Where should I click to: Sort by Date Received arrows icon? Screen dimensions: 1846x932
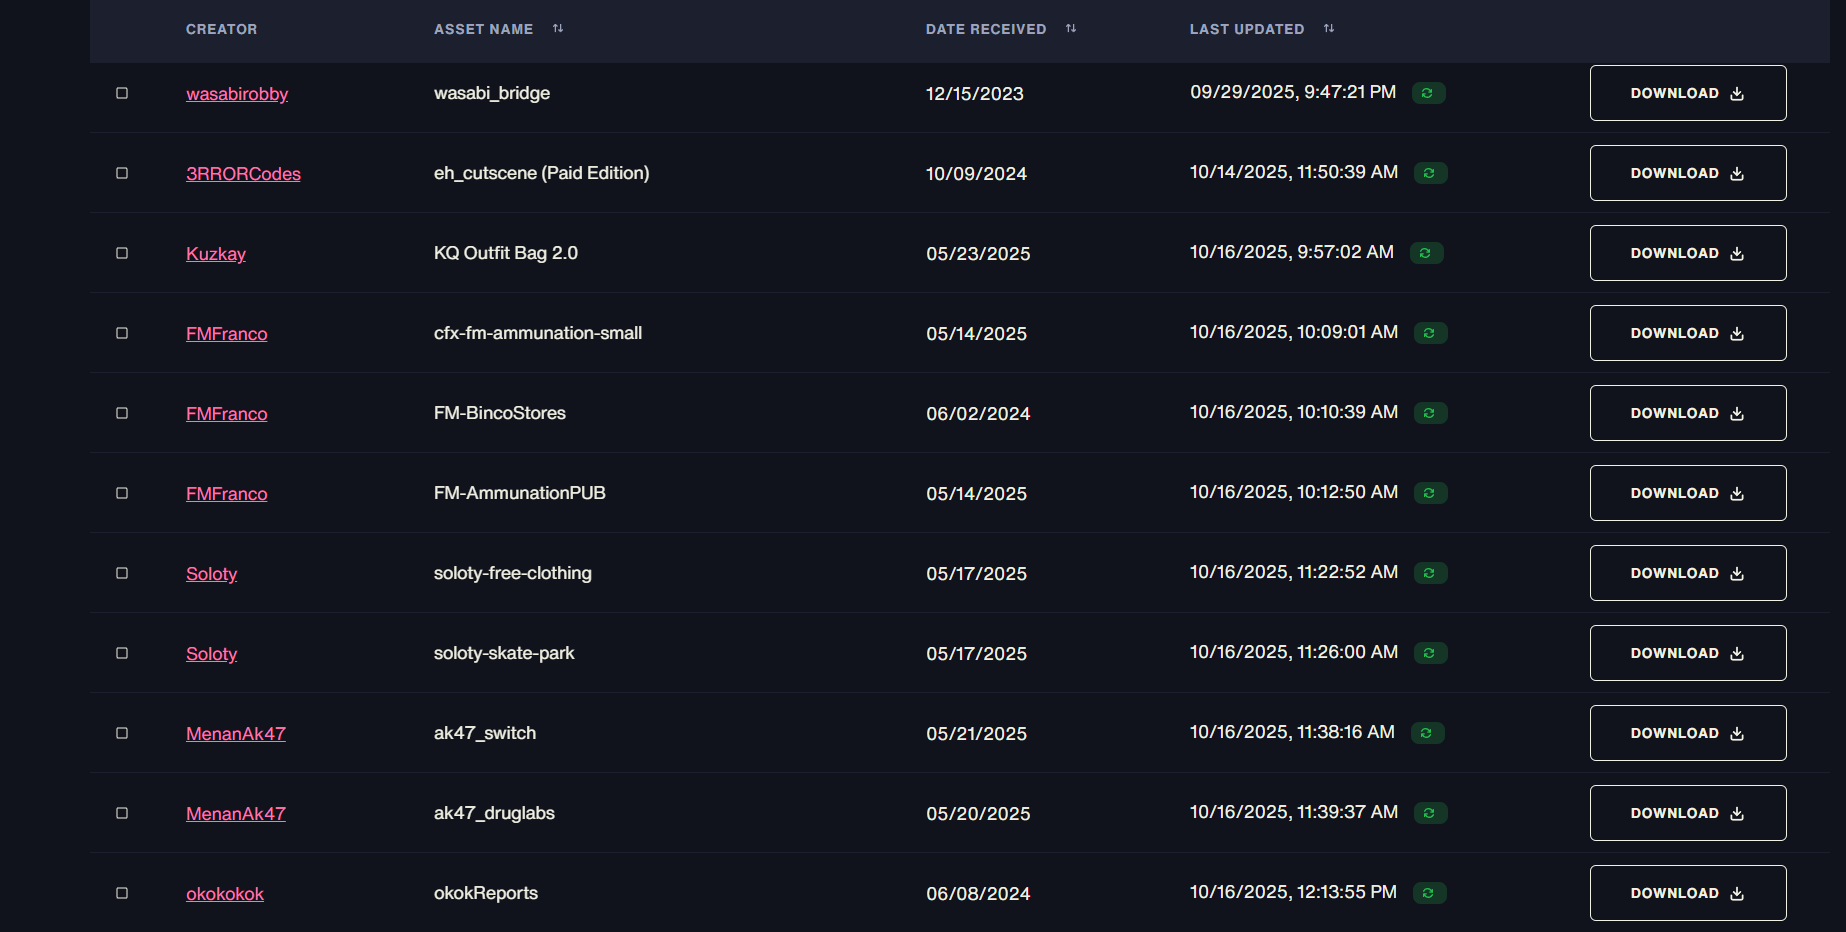coord(1071,29)
